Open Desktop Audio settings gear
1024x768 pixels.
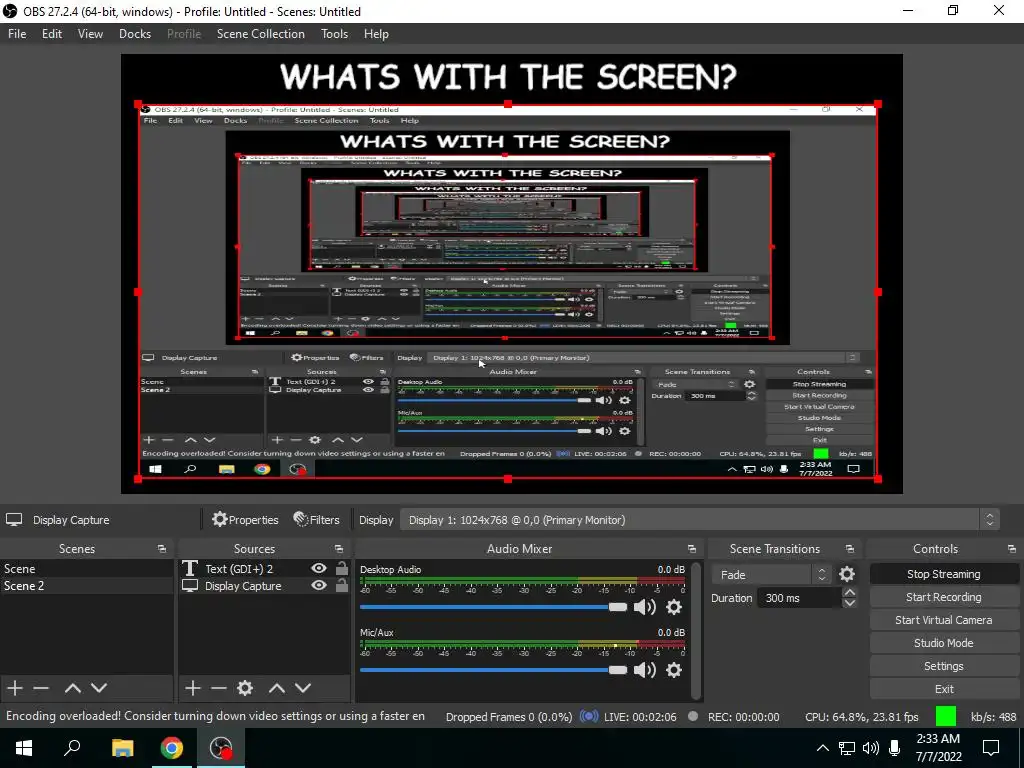(674, 607)
